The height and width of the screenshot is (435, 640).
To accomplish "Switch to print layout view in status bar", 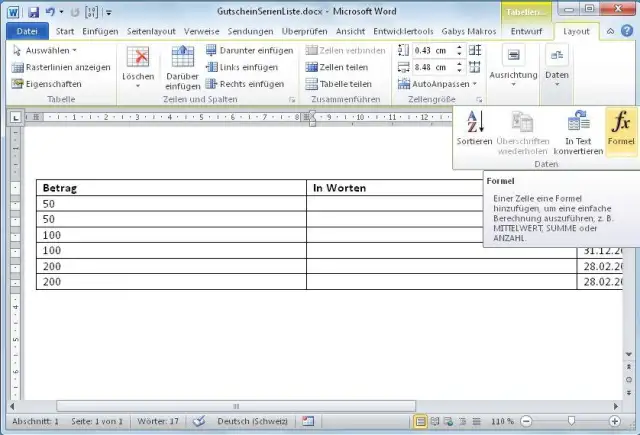I will tap(421, 421).
